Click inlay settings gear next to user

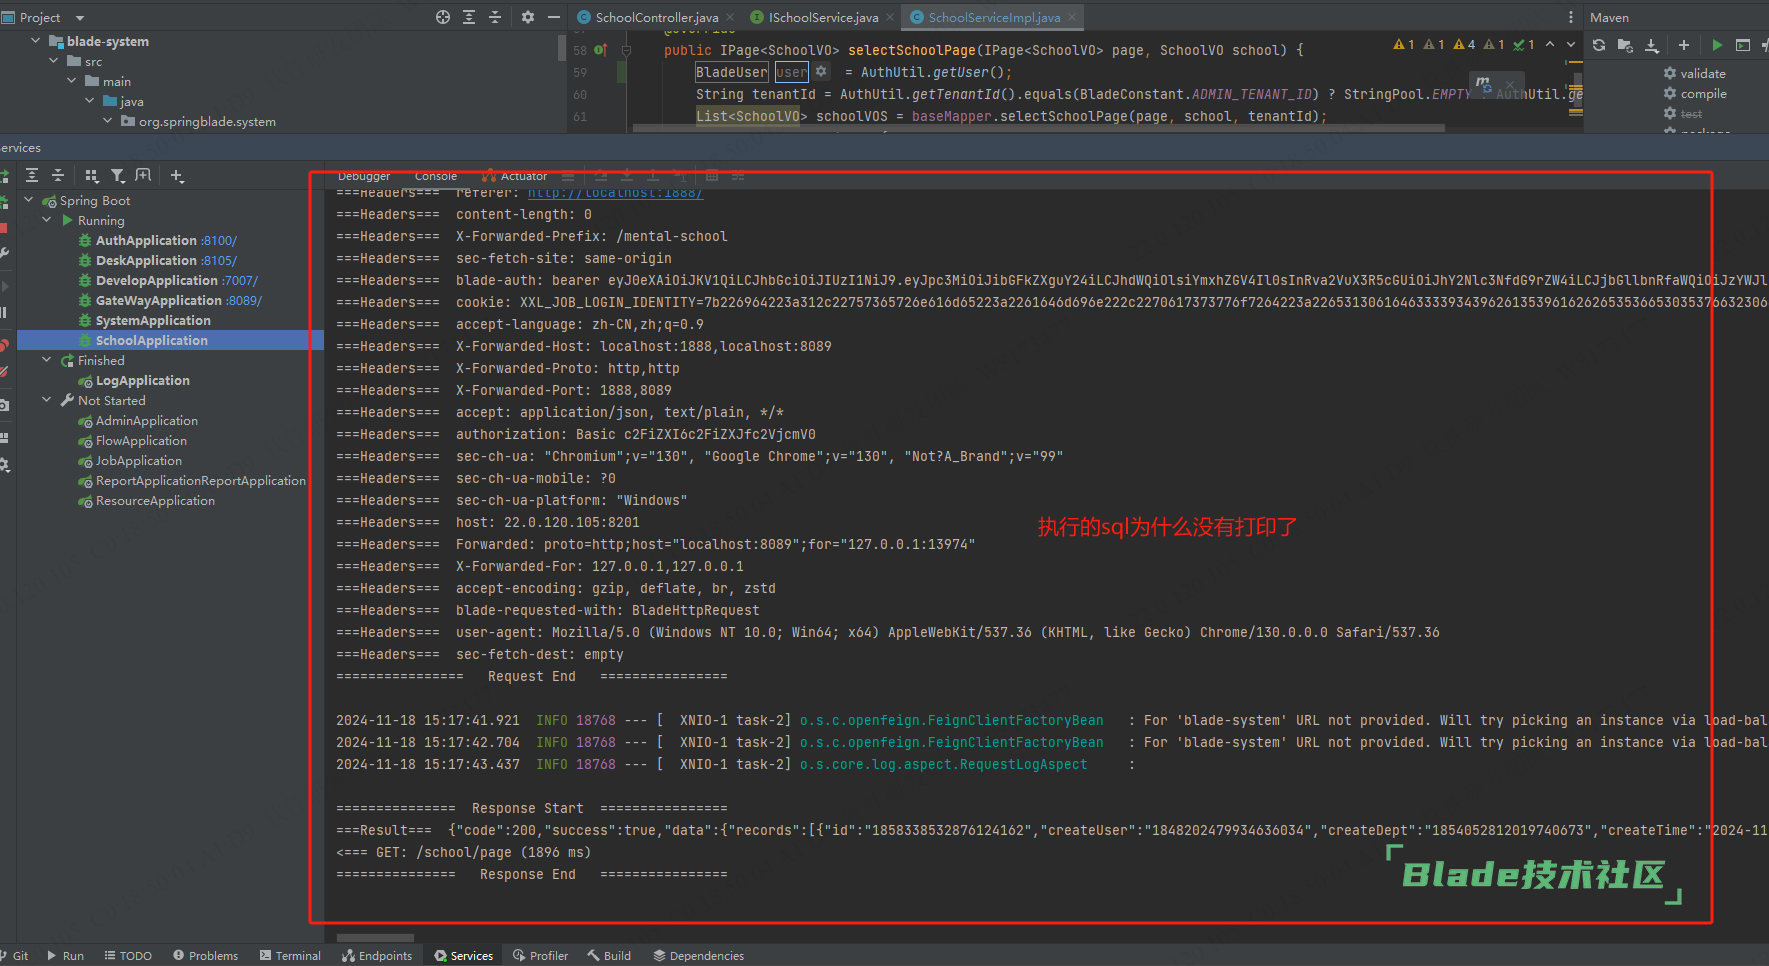(x=821, y=71)
